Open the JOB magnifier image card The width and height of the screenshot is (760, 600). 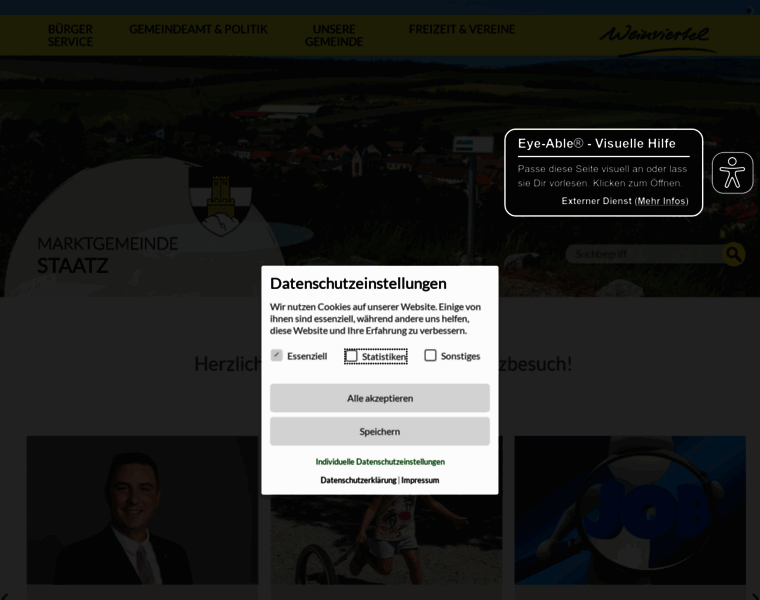coord(630,510)
